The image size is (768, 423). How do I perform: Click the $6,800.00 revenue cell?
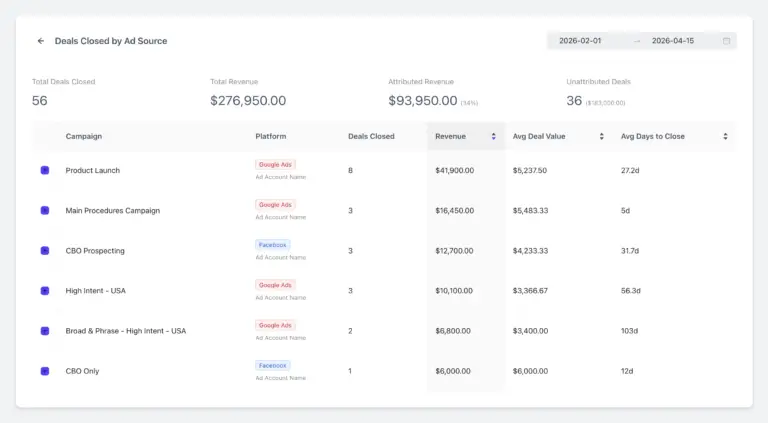(x=453, y=331)
